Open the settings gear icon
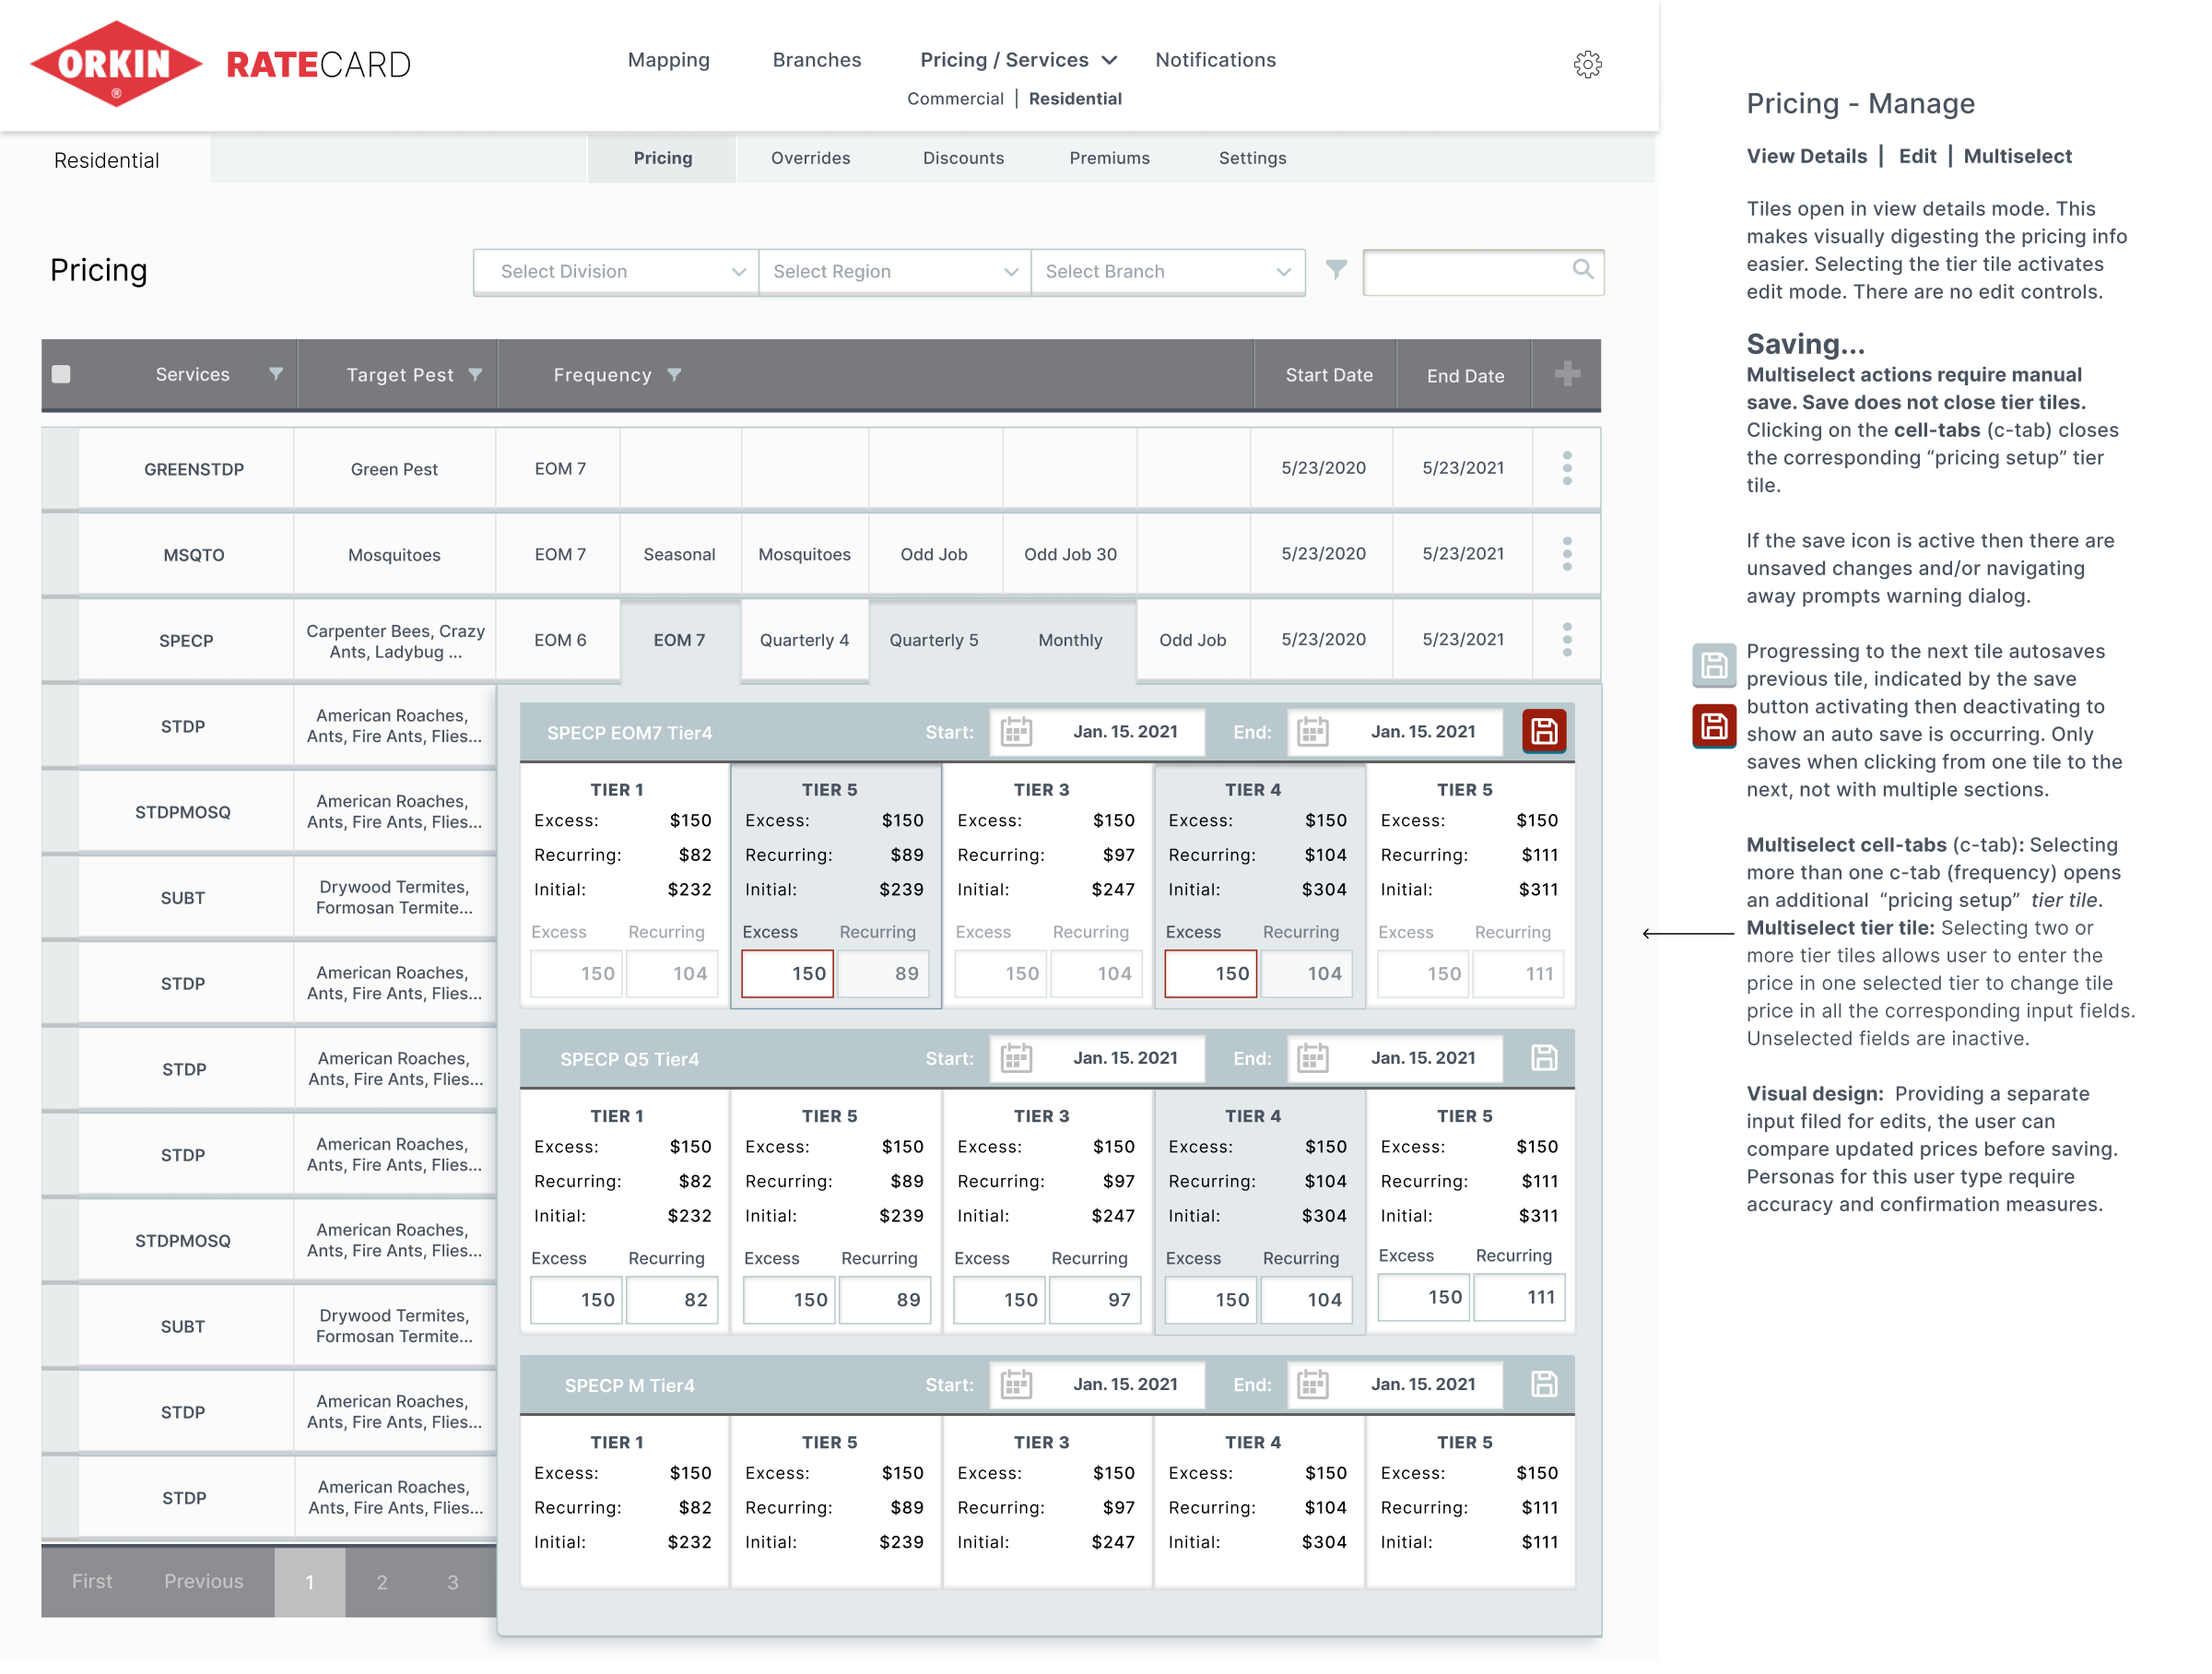This screenshot has height=1674, width=2212. click(1587, 65)
